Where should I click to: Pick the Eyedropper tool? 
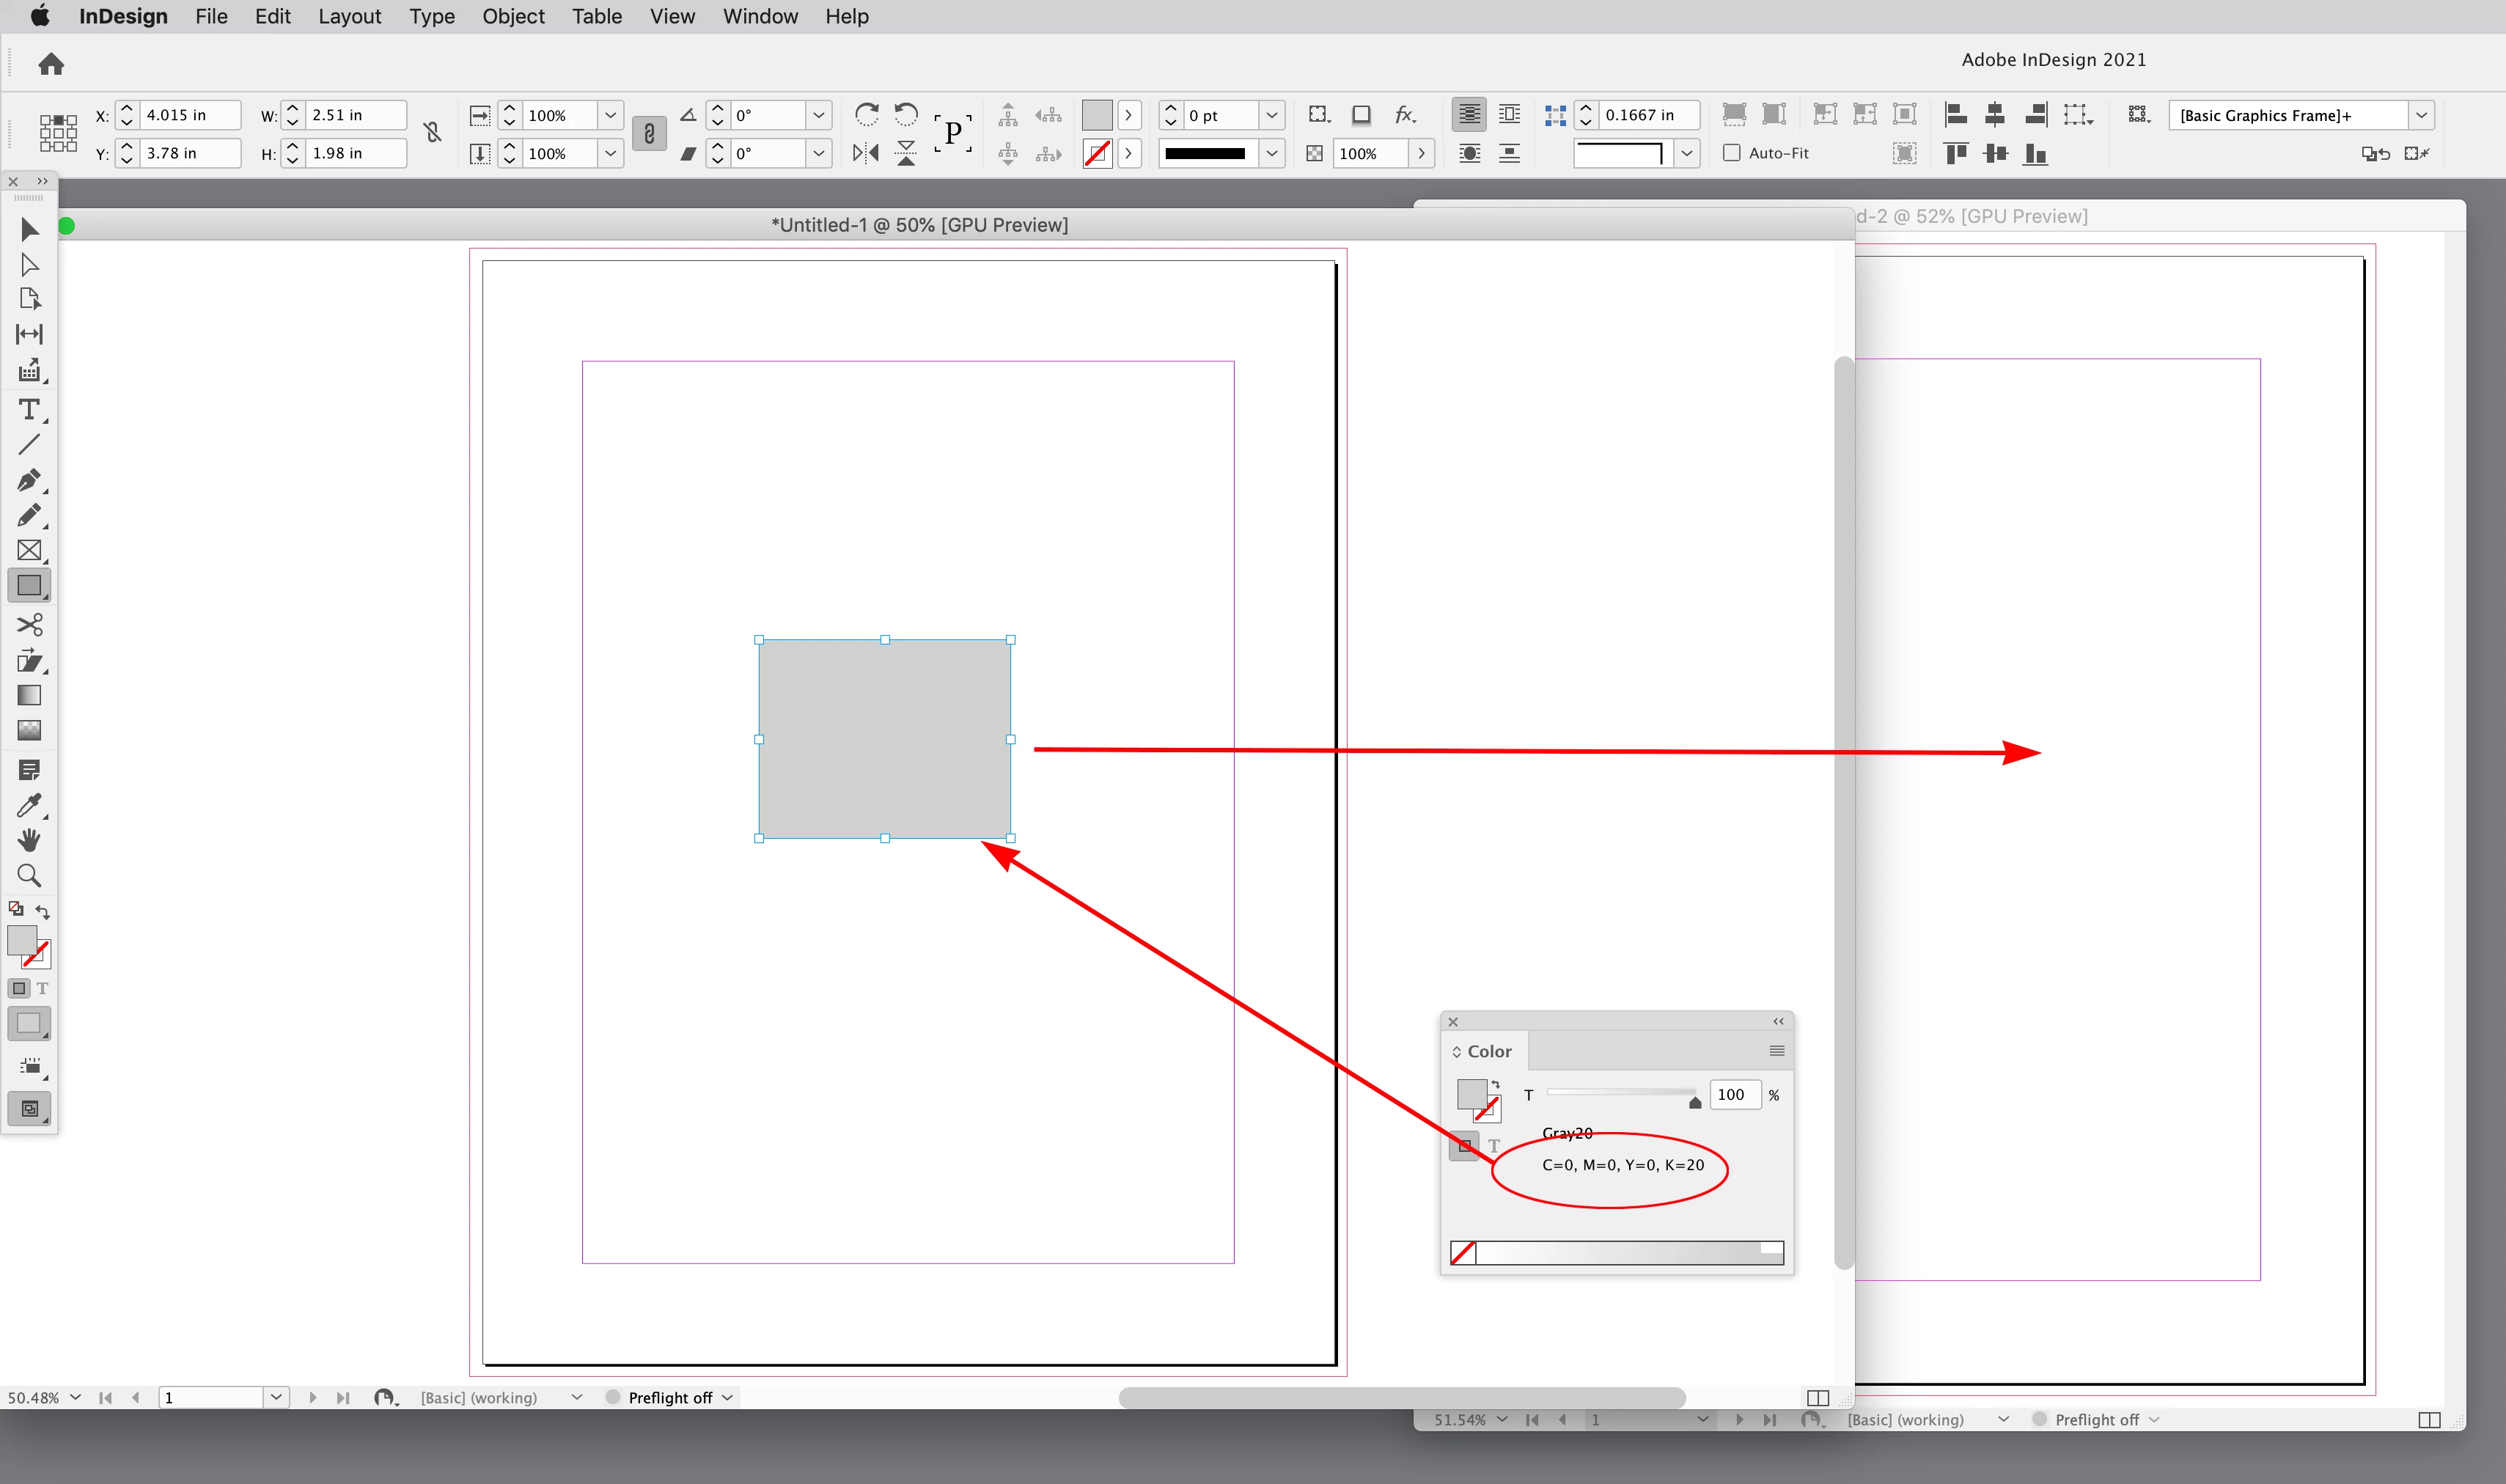29,806
